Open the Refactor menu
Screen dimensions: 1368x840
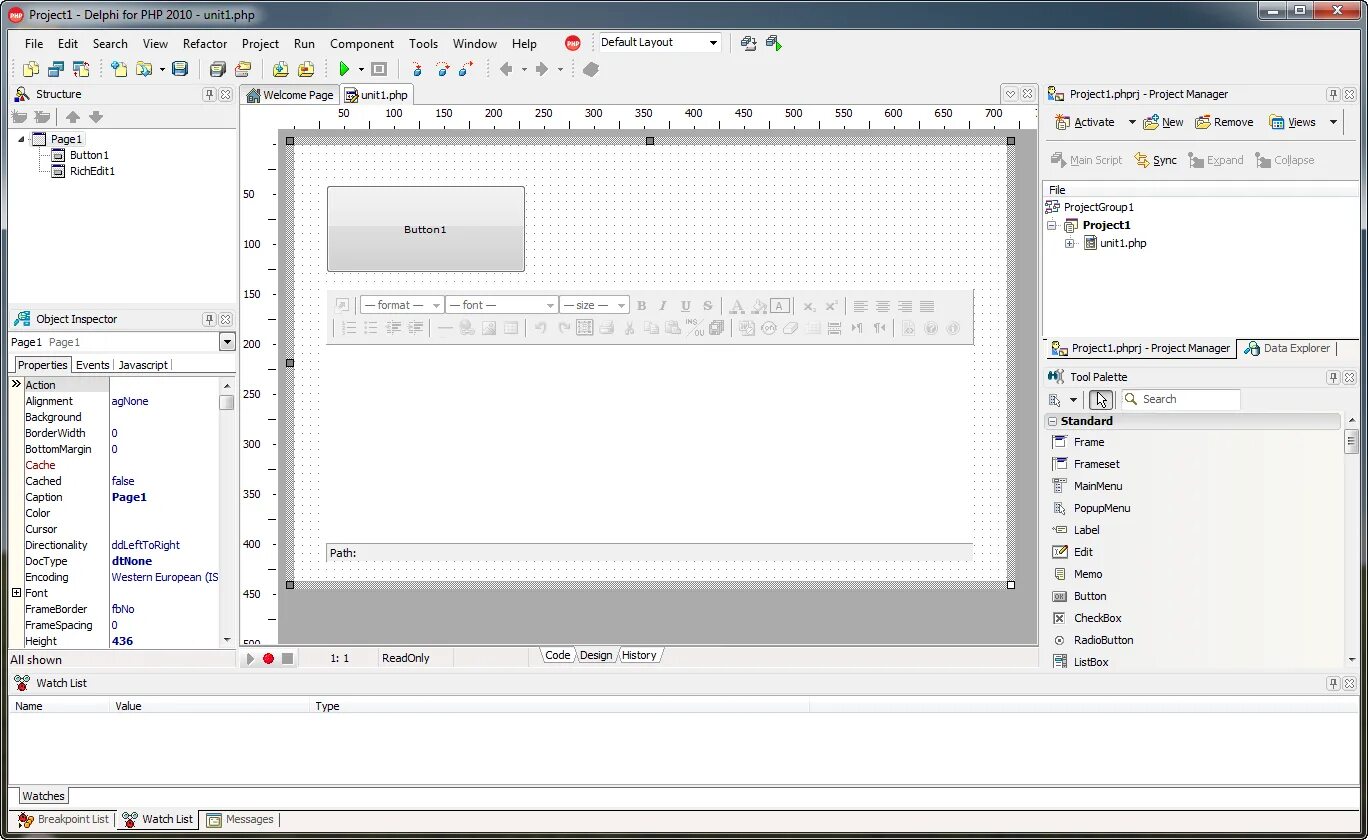205,43
